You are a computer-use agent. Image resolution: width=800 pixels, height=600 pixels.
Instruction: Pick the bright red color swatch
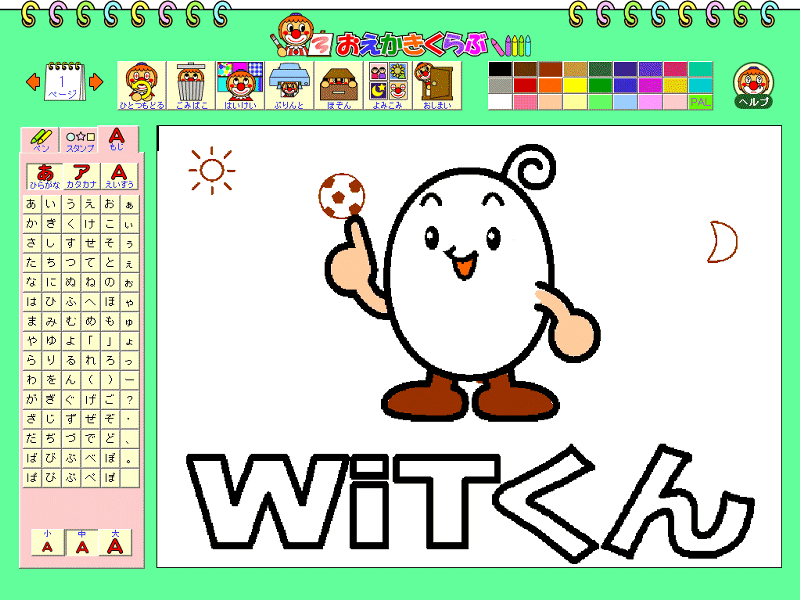(525, 85)
